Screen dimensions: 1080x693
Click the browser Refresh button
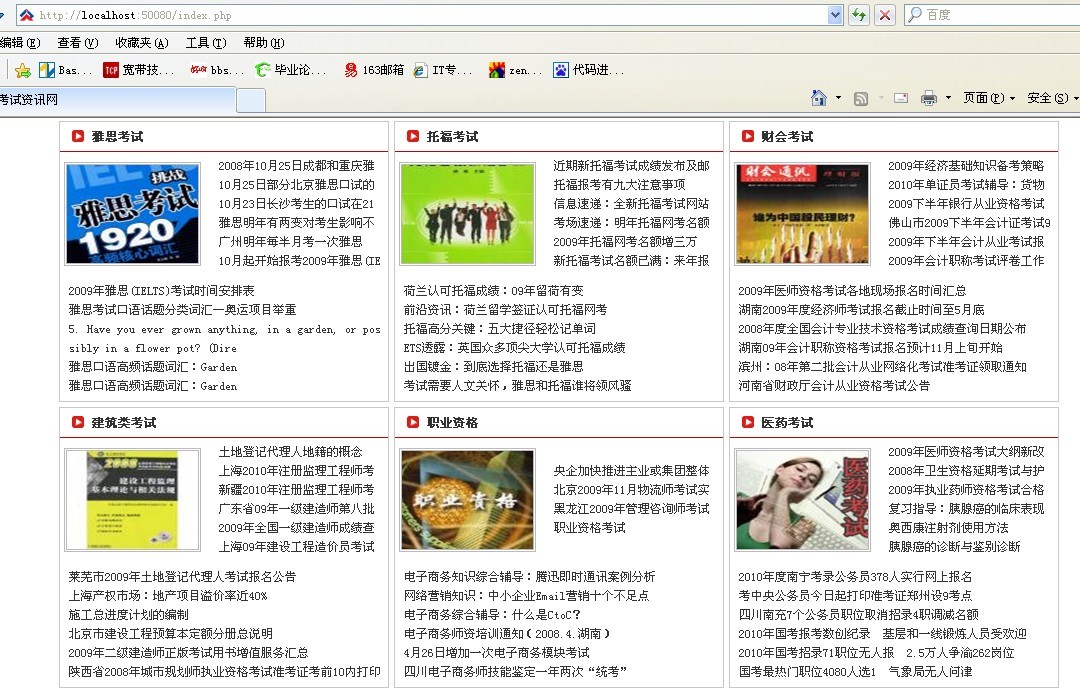[x=859, y=15]
